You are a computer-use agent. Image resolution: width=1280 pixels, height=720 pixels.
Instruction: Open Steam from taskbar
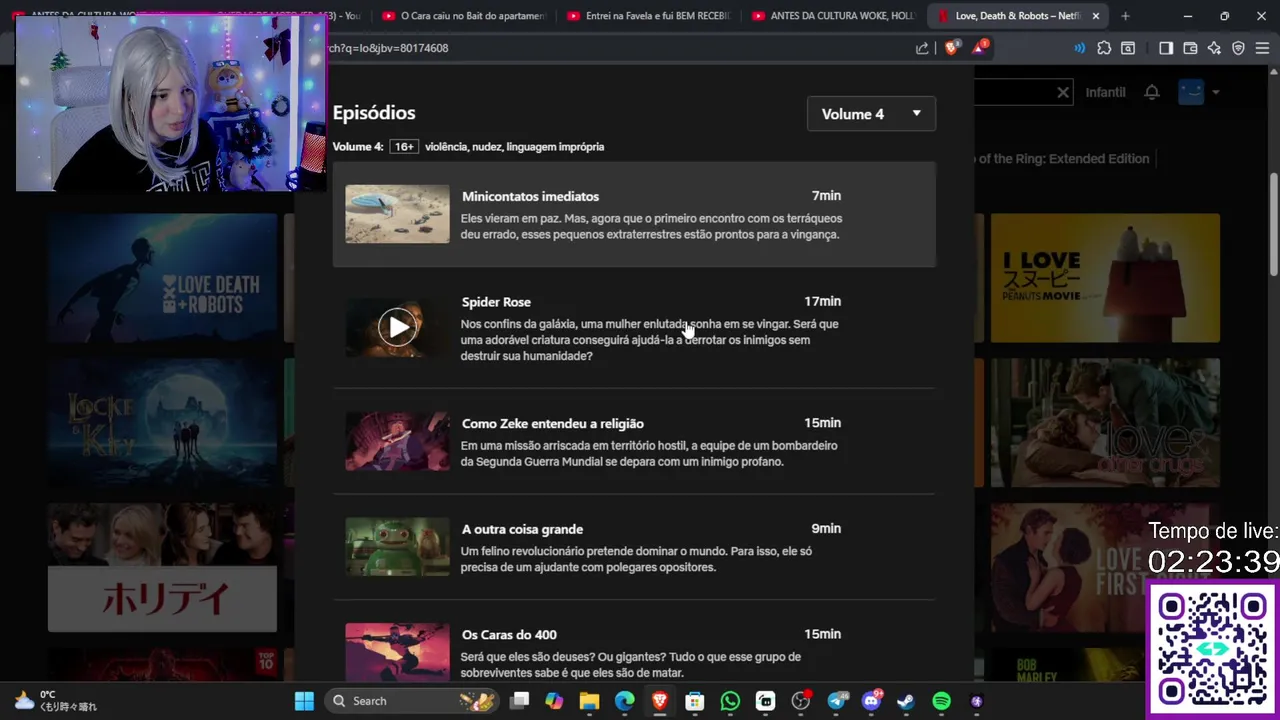pyautogui.click(x=906, y=701)
